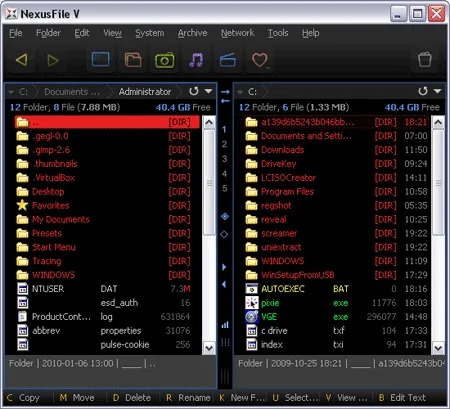
Task: Select pixie exe file in right panel
Action: [337, 303]
